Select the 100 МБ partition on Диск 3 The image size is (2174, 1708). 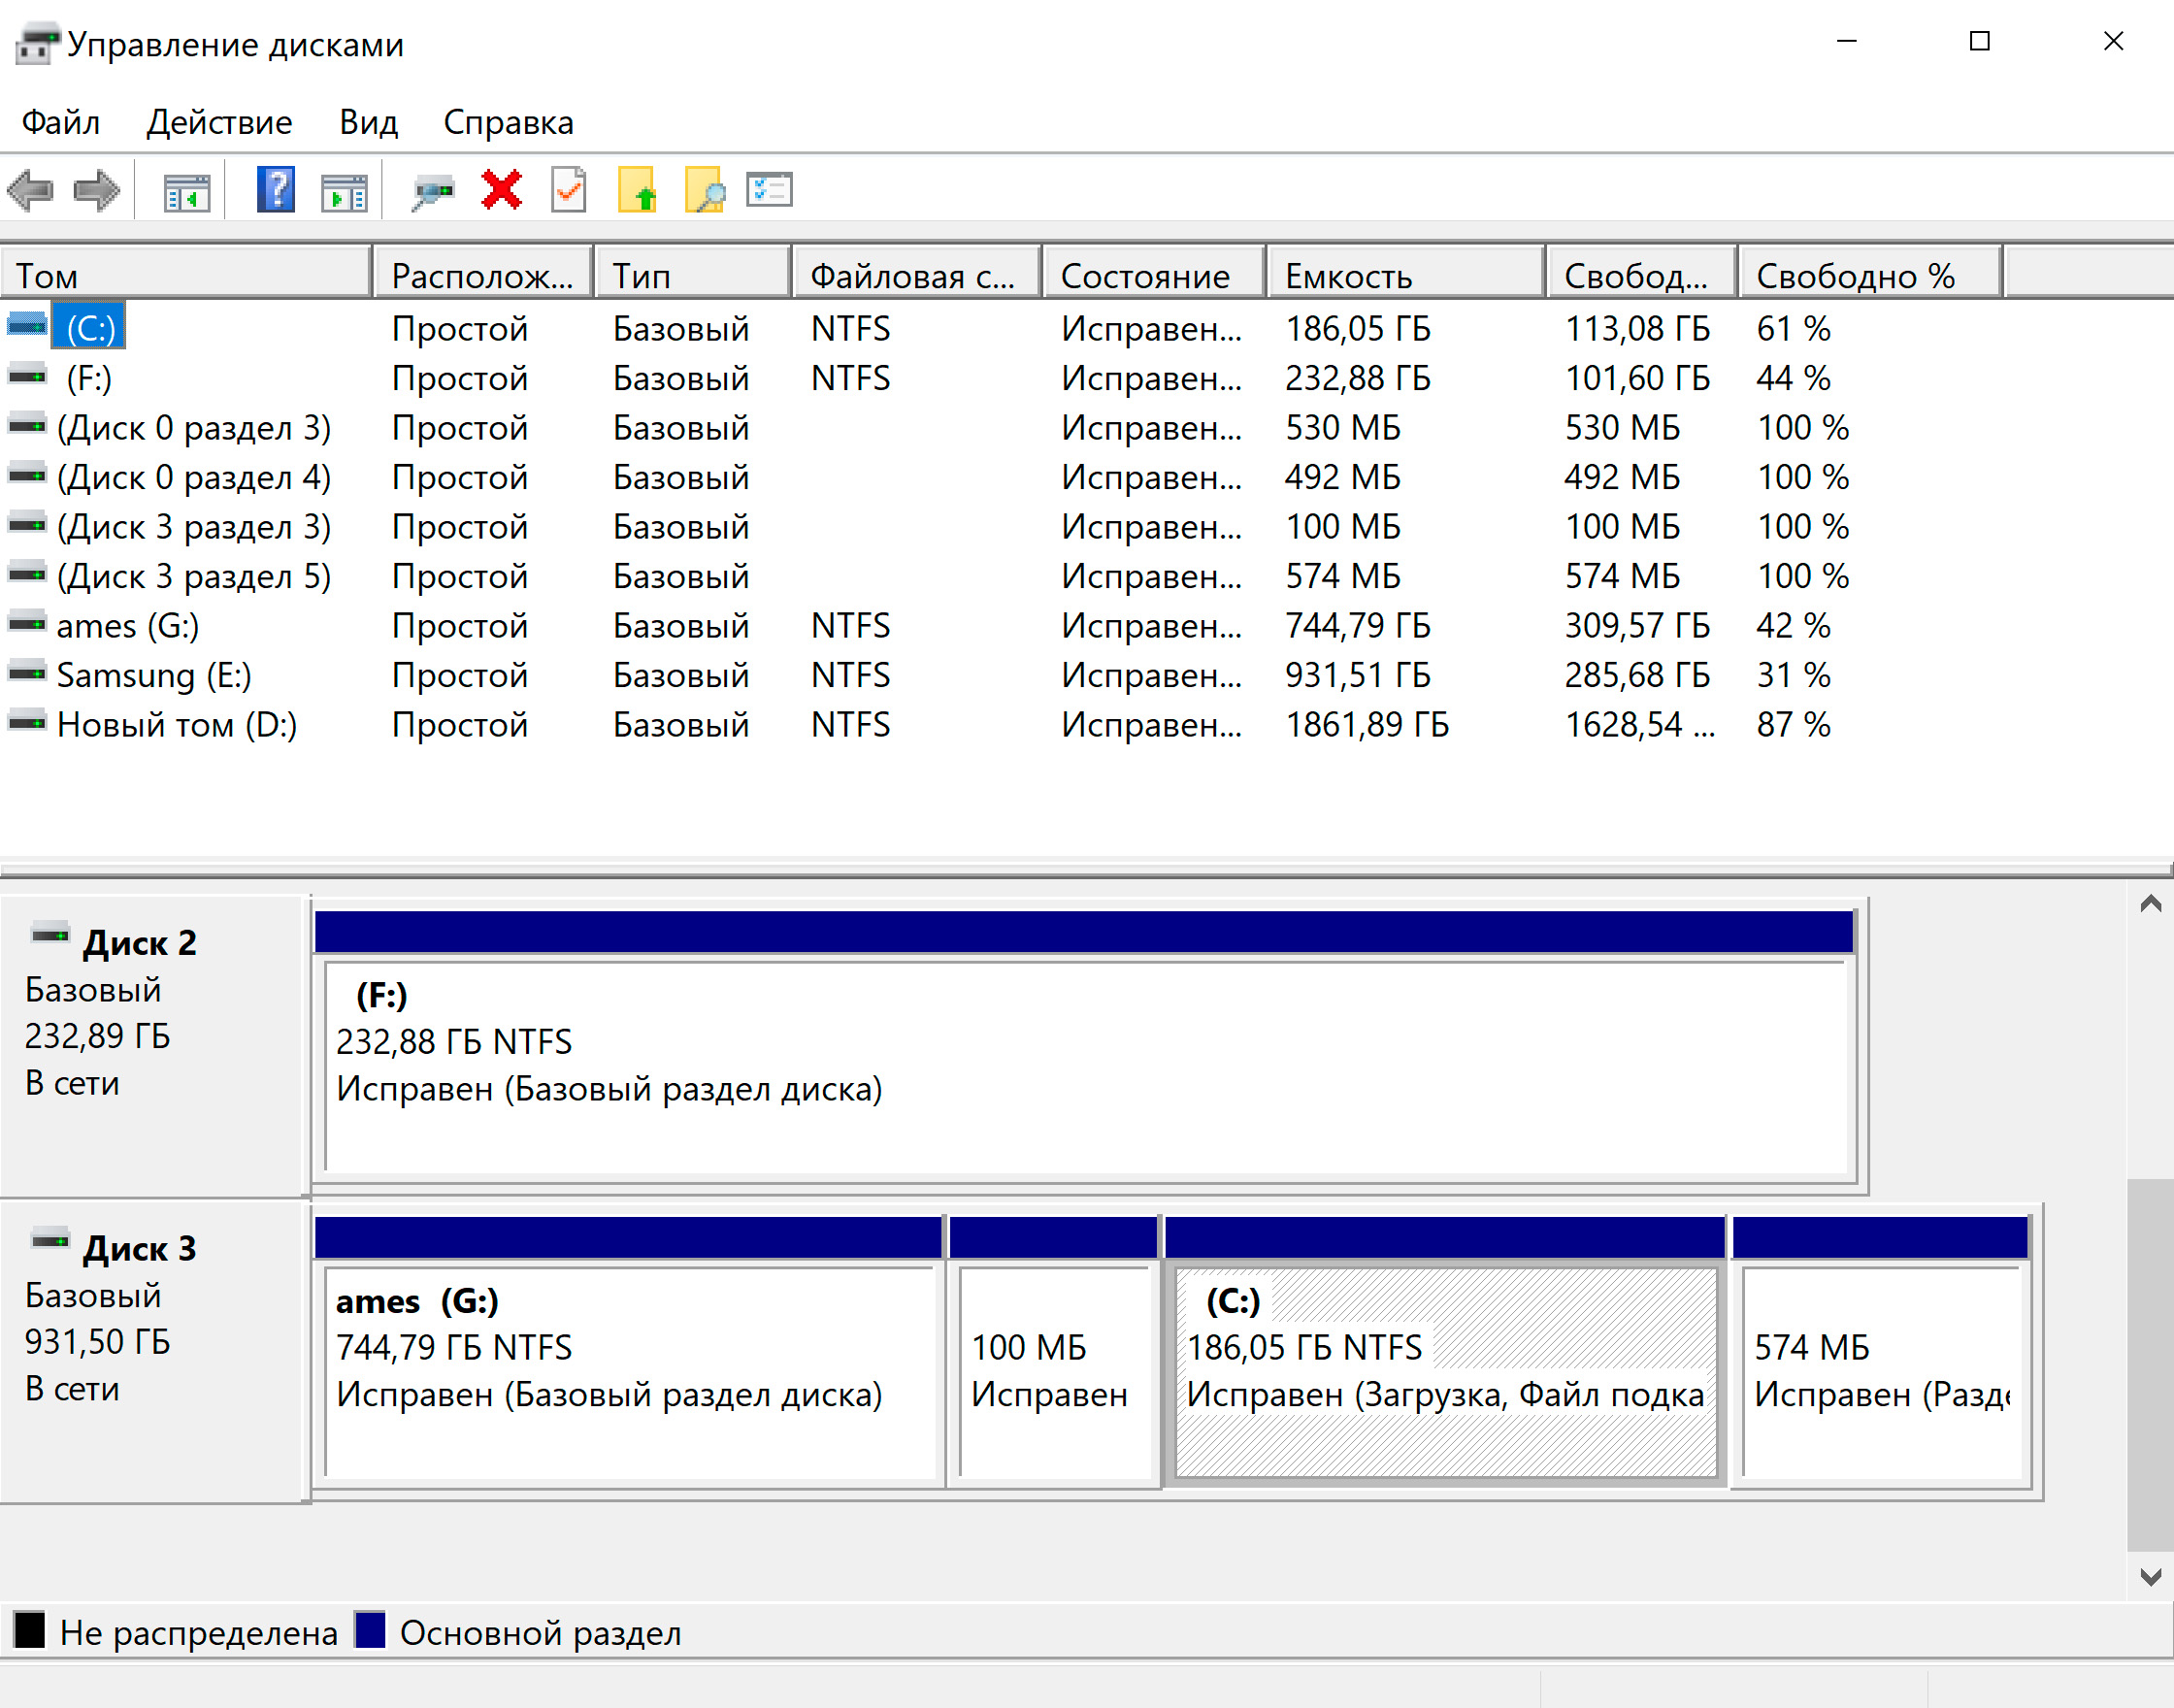1054,1352
